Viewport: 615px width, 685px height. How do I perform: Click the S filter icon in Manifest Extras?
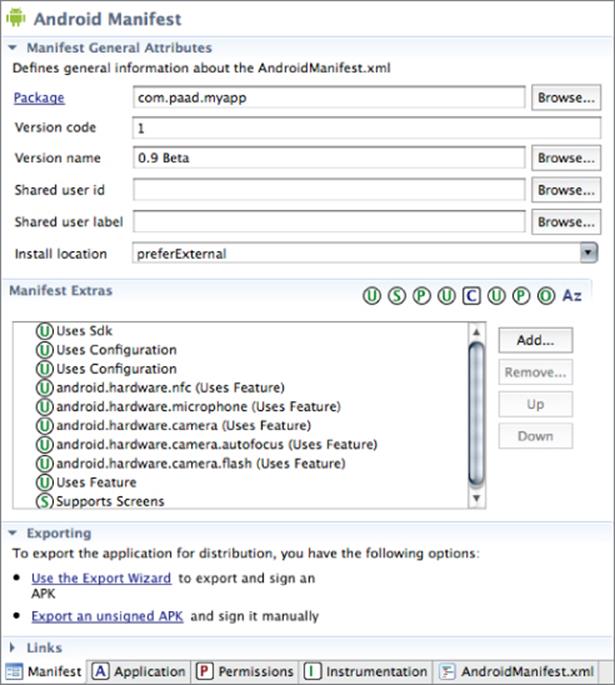[x=397, y=296]
